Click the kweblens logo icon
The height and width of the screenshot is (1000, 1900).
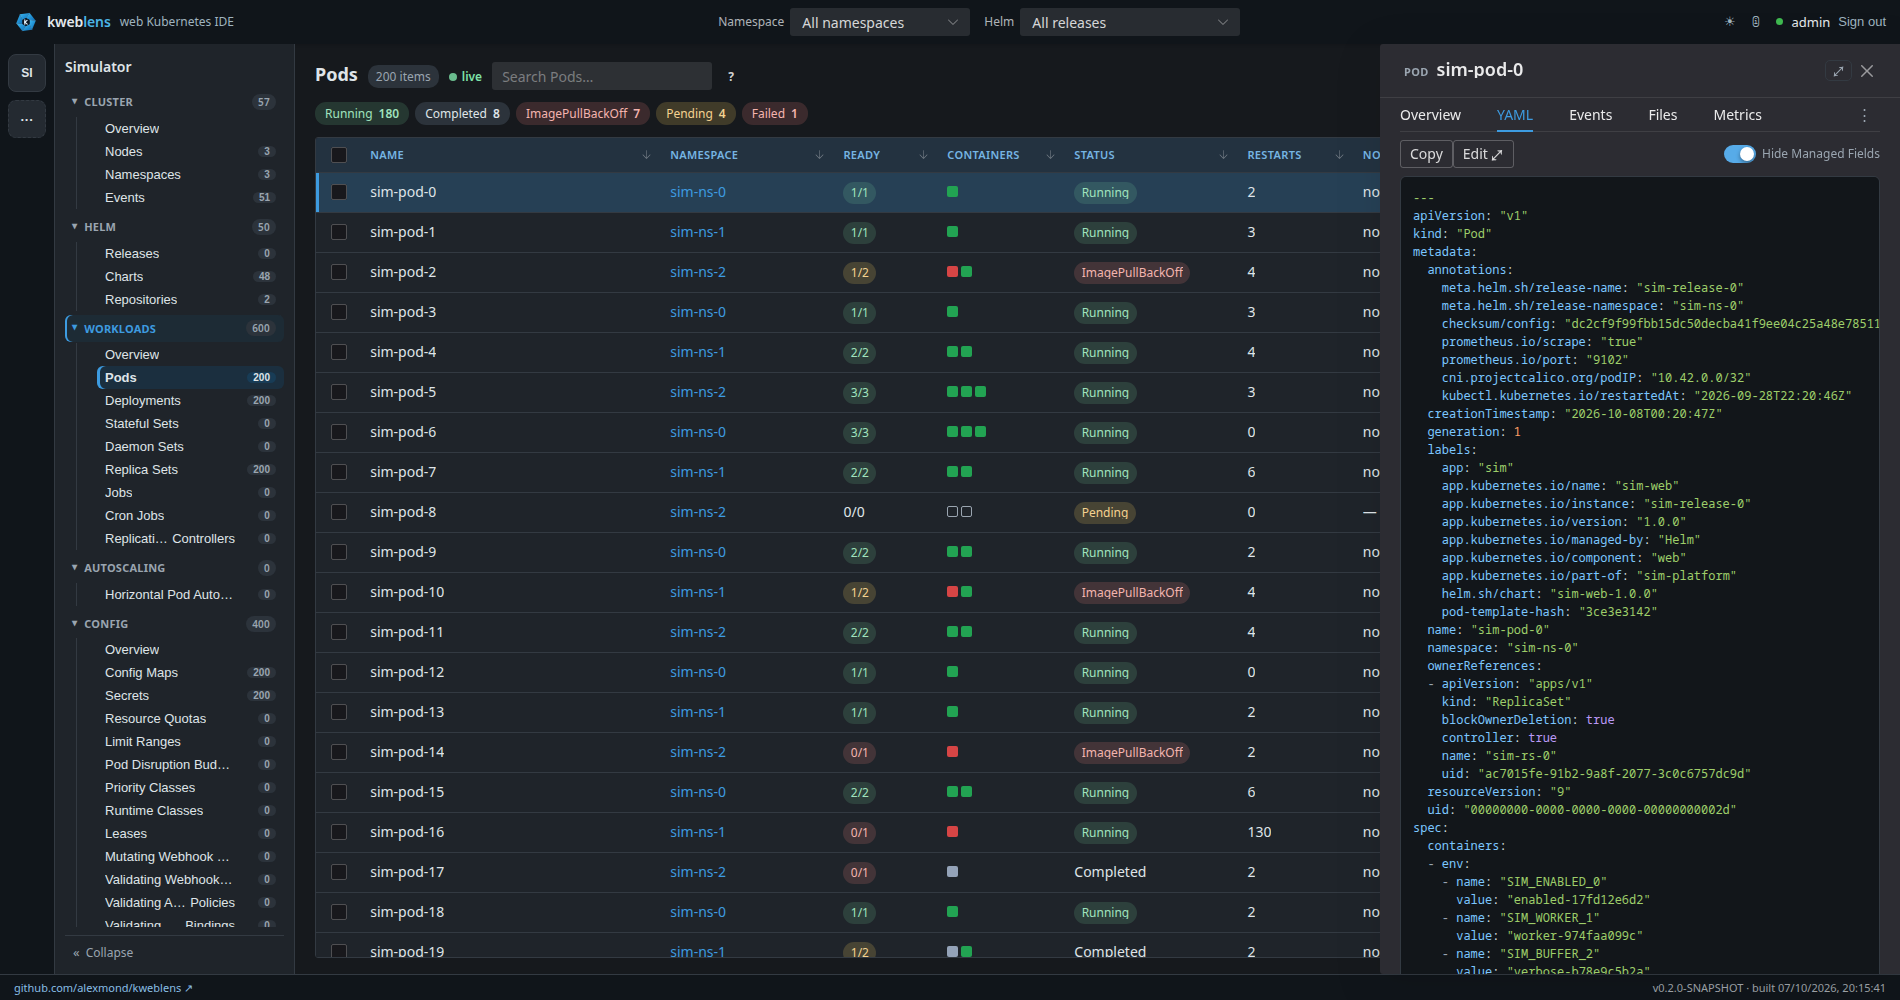point(26,22)
